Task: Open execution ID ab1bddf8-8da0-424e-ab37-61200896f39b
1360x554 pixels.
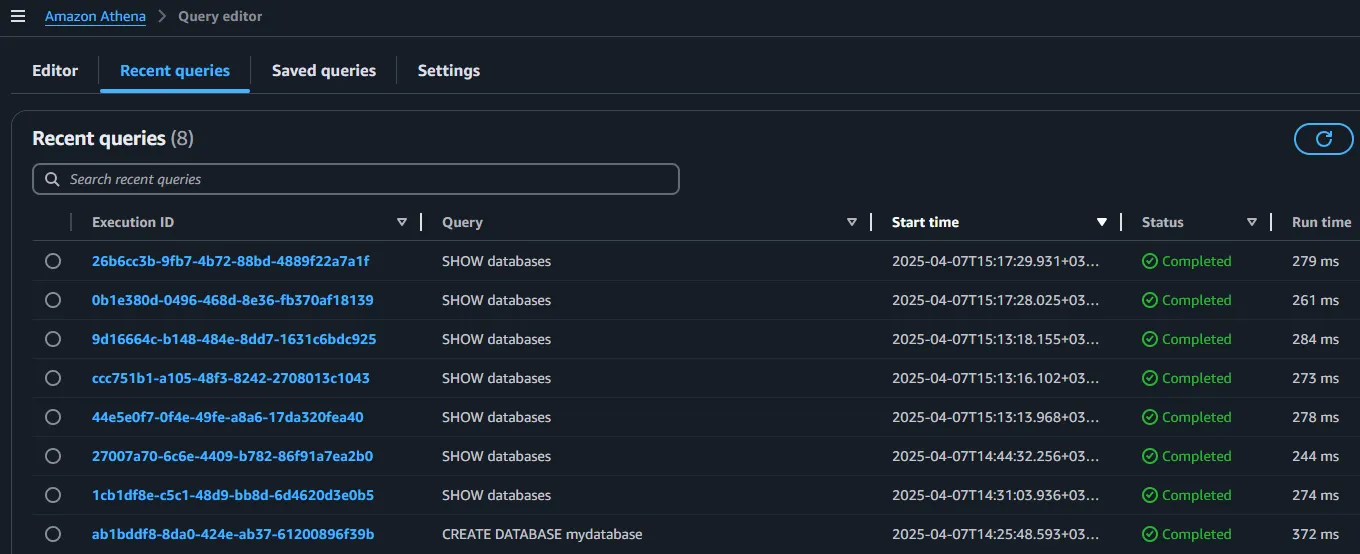Action: click(233, 534)
